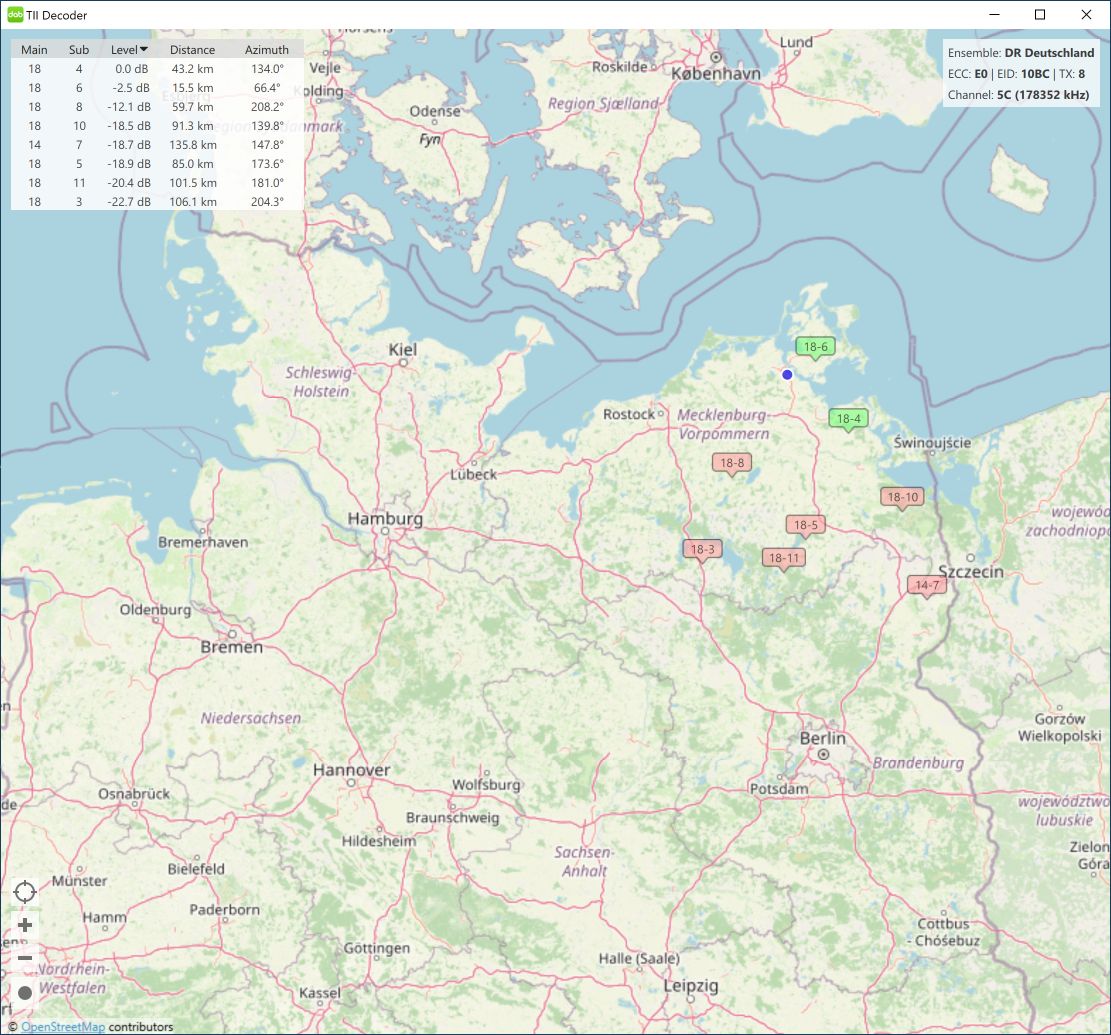Viewport: 1111px width, 1035px height.
Task: Select the green 18-4 transmitter marker
Action: [848, 418]
